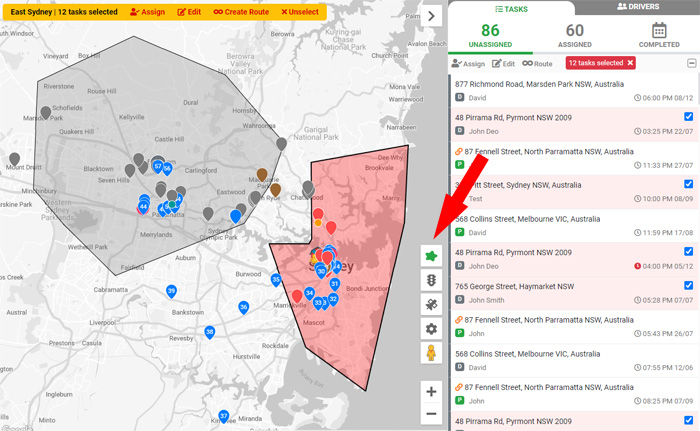
Task: Click Assign in the yellow banner
Action: click(147, 12)
